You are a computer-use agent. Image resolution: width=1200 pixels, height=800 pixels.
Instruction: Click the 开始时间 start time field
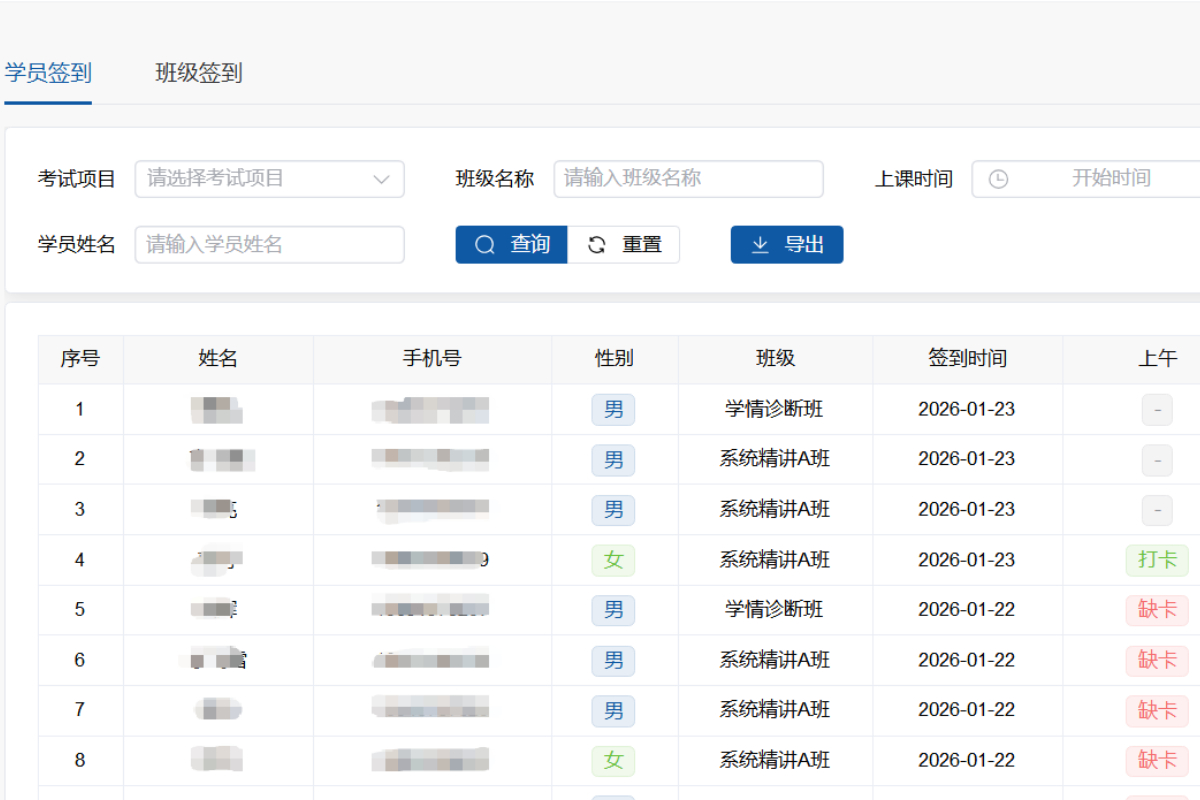click(1110, 179)
